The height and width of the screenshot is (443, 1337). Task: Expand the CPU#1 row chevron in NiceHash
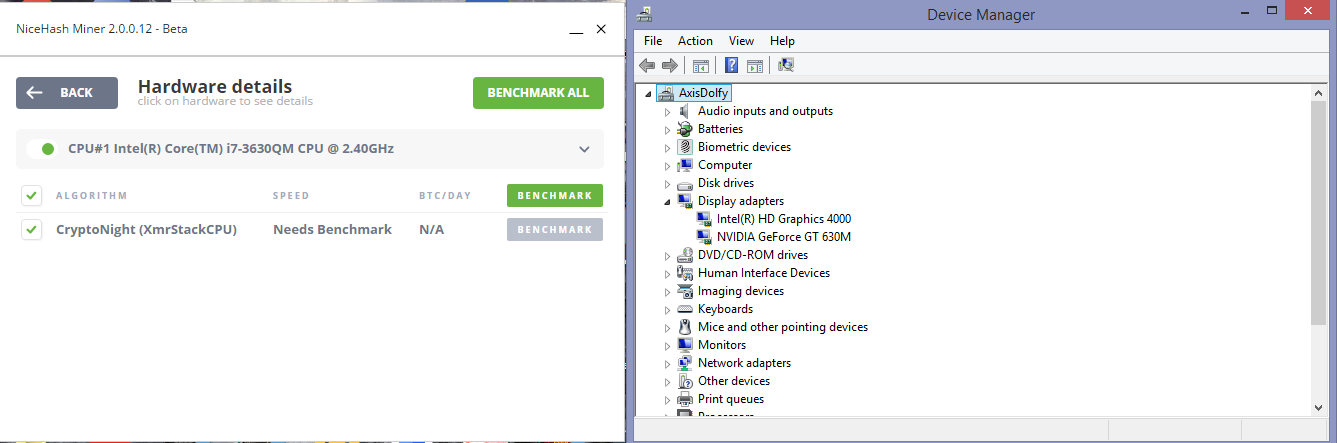tap(585, 149)
